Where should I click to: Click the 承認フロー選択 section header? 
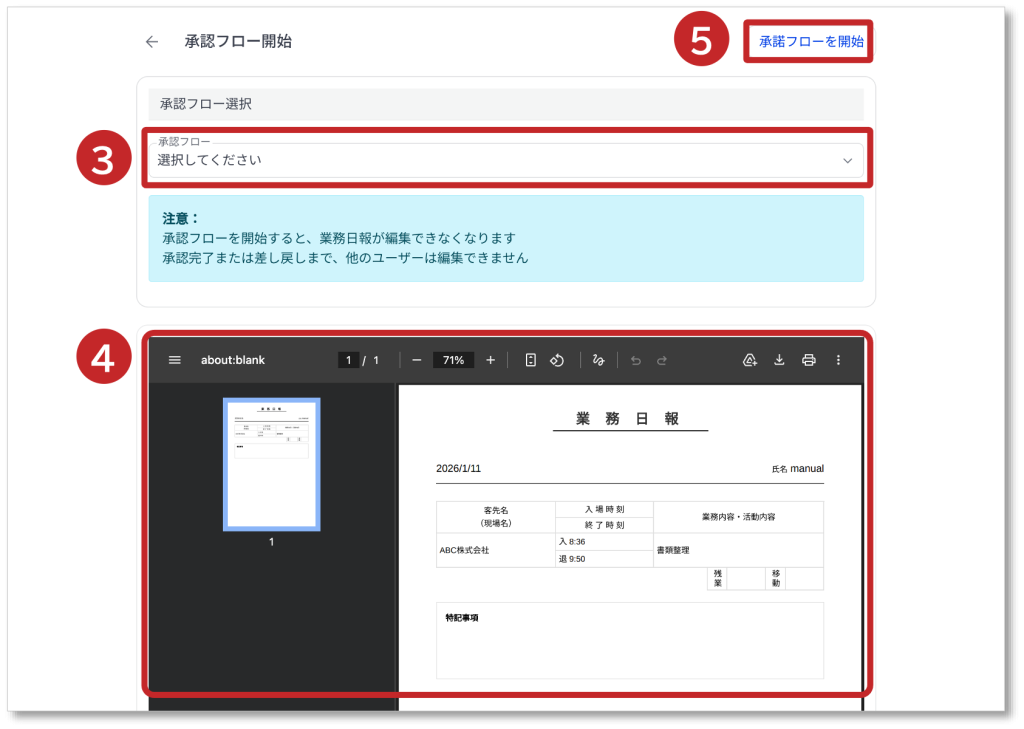pyautogui.click(x=505, y=104)
